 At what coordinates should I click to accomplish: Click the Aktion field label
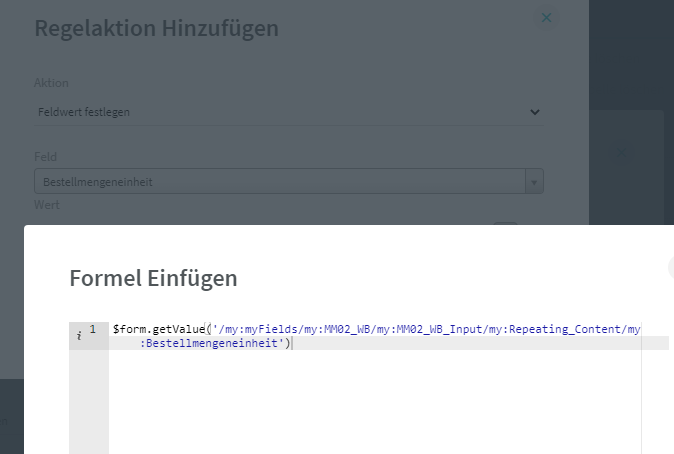(x=51, y=83)
